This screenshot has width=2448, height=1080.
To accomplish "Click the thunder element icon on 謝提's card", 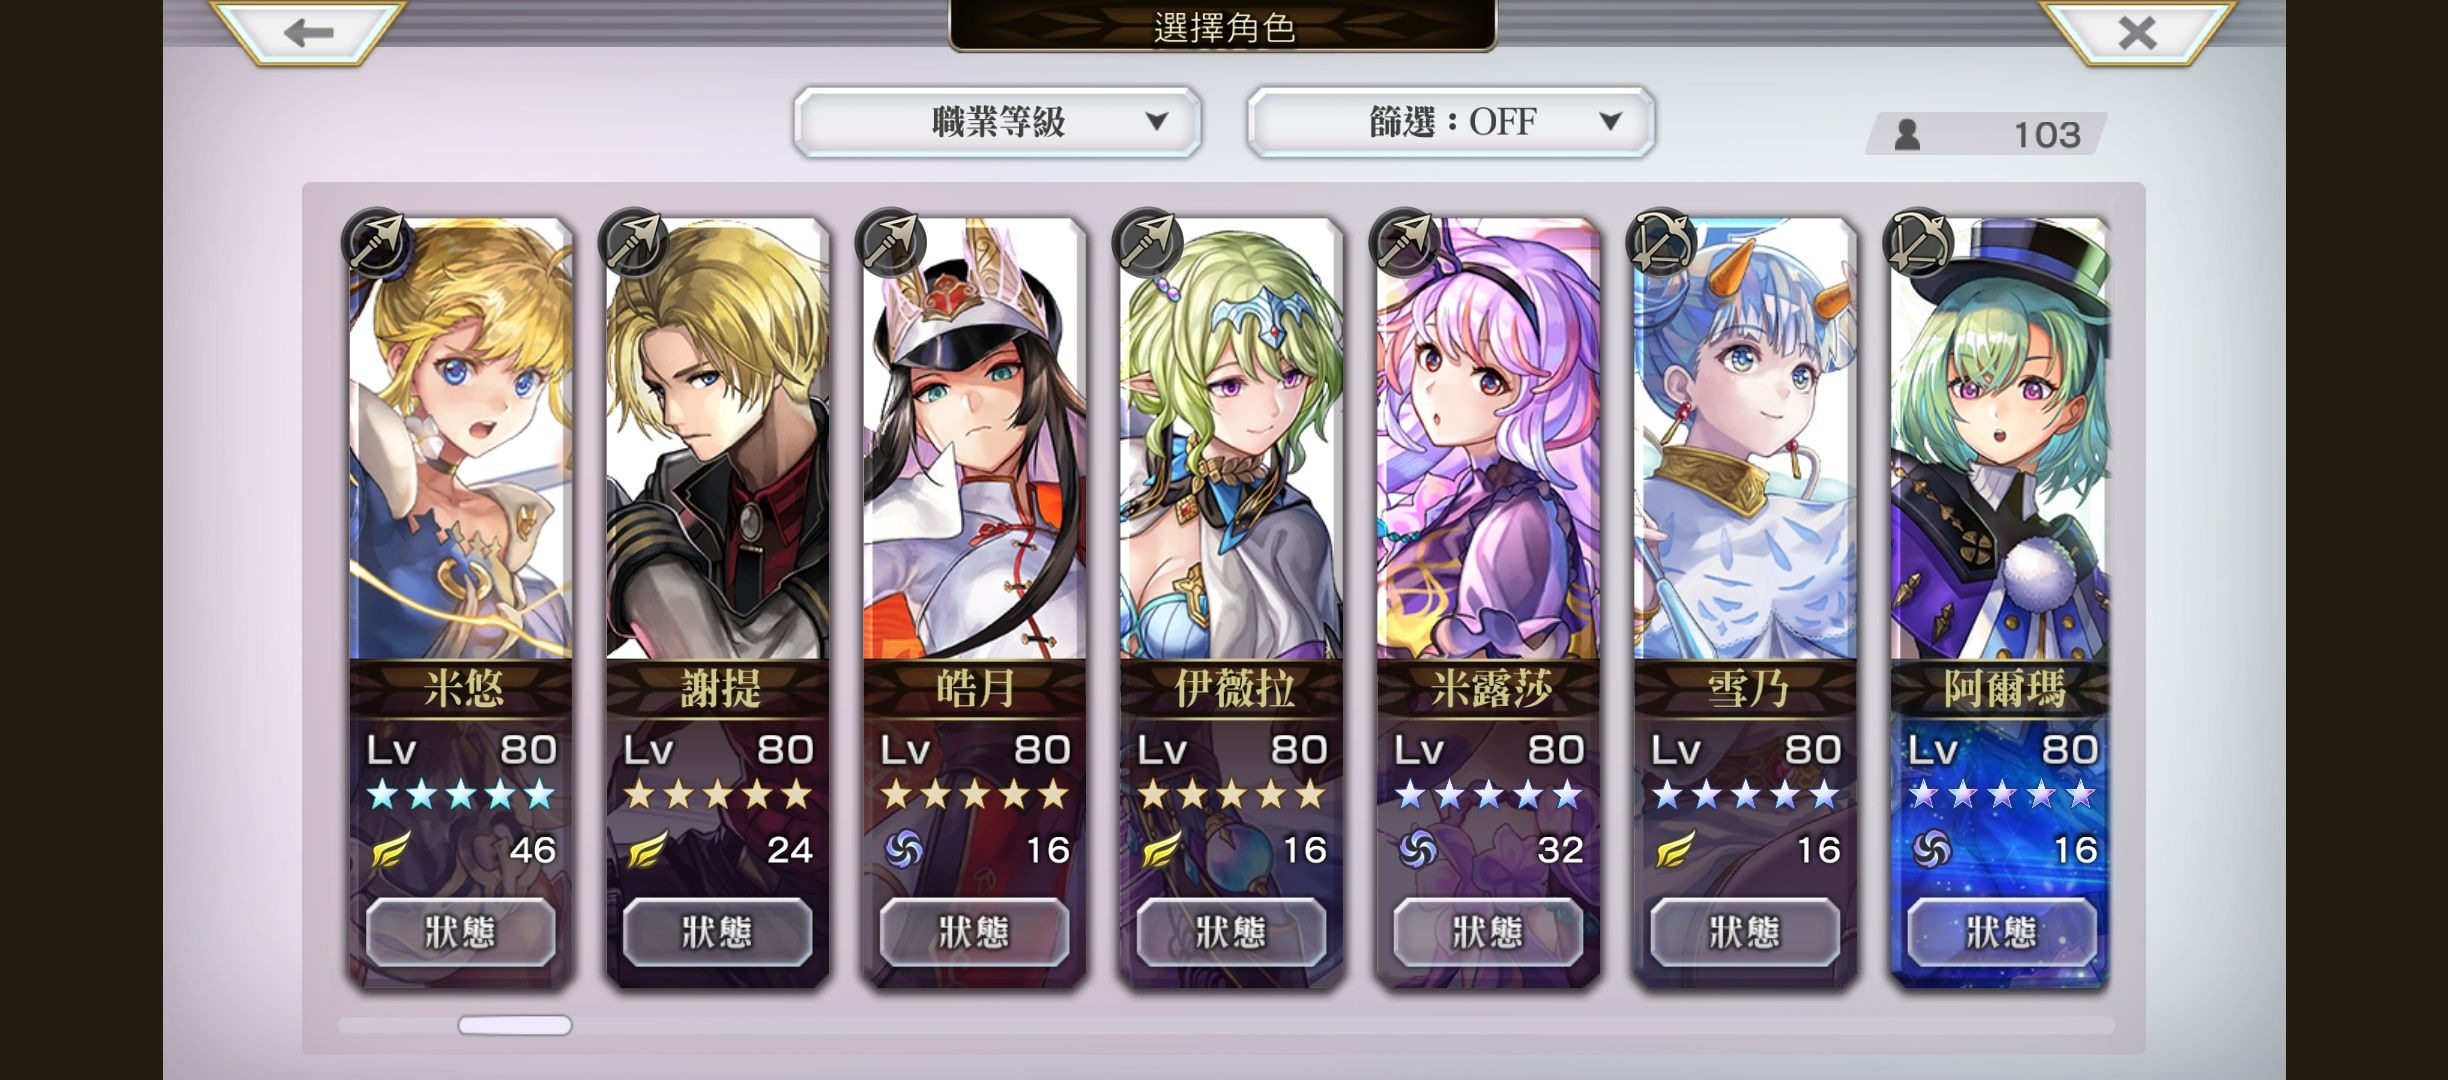I will pyautogui.click(x=647, y=851).
